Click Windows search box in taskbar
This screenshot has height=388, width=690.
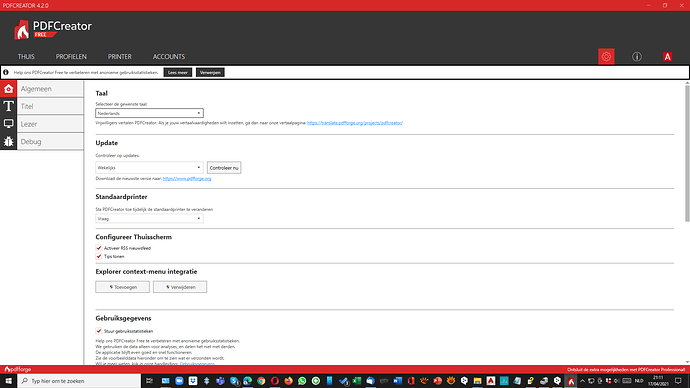pyautogui.click(x=79, y=381)
